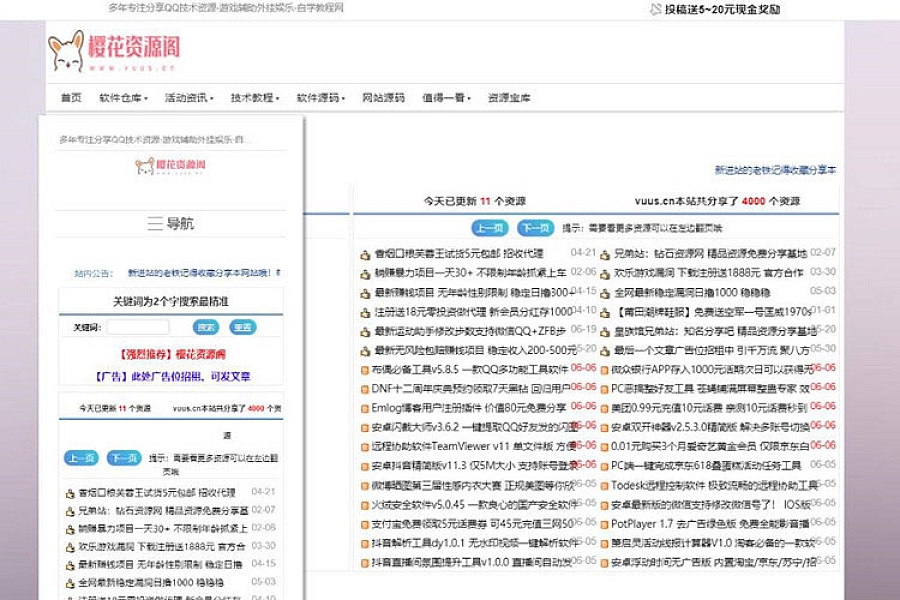The image size is (900, 600).
Task: Open 躺赚暴力项目一天30+ in the wide resource list
Action: [470, 273]
